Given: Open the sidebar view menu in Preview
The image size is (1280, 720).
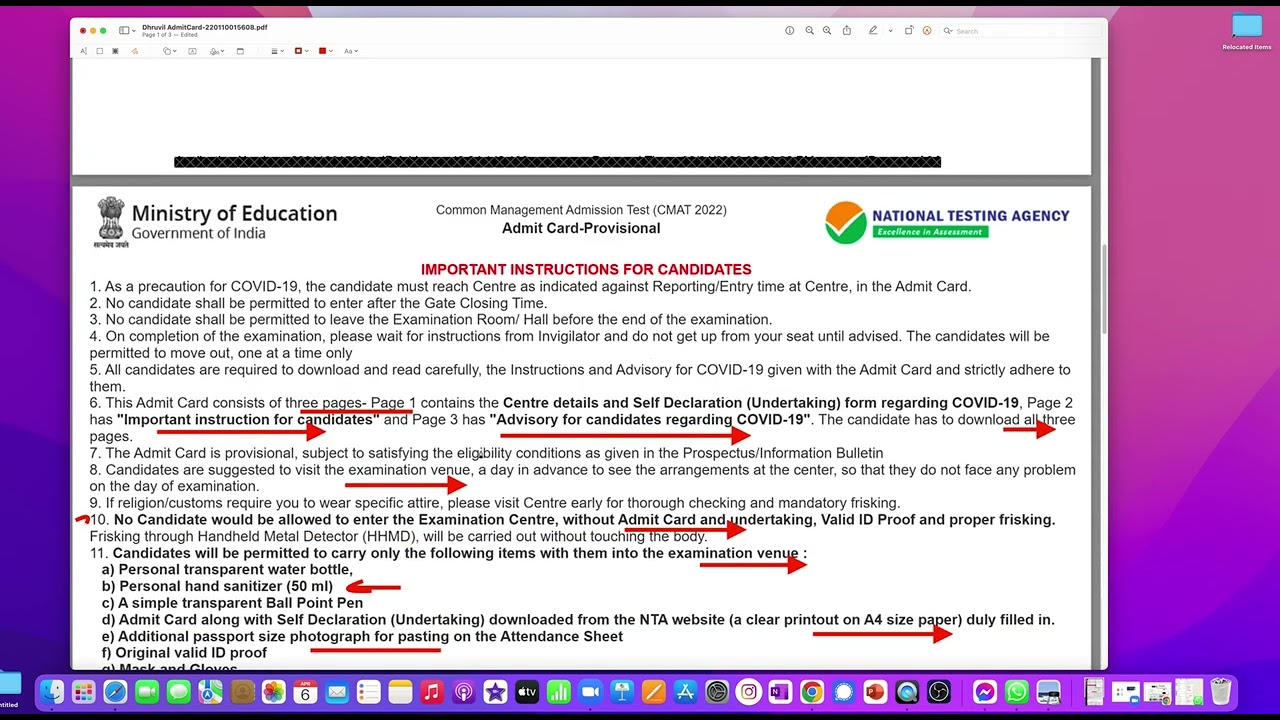Looking at the screenshot, I should pyautogui.click(x=128, y=31).
